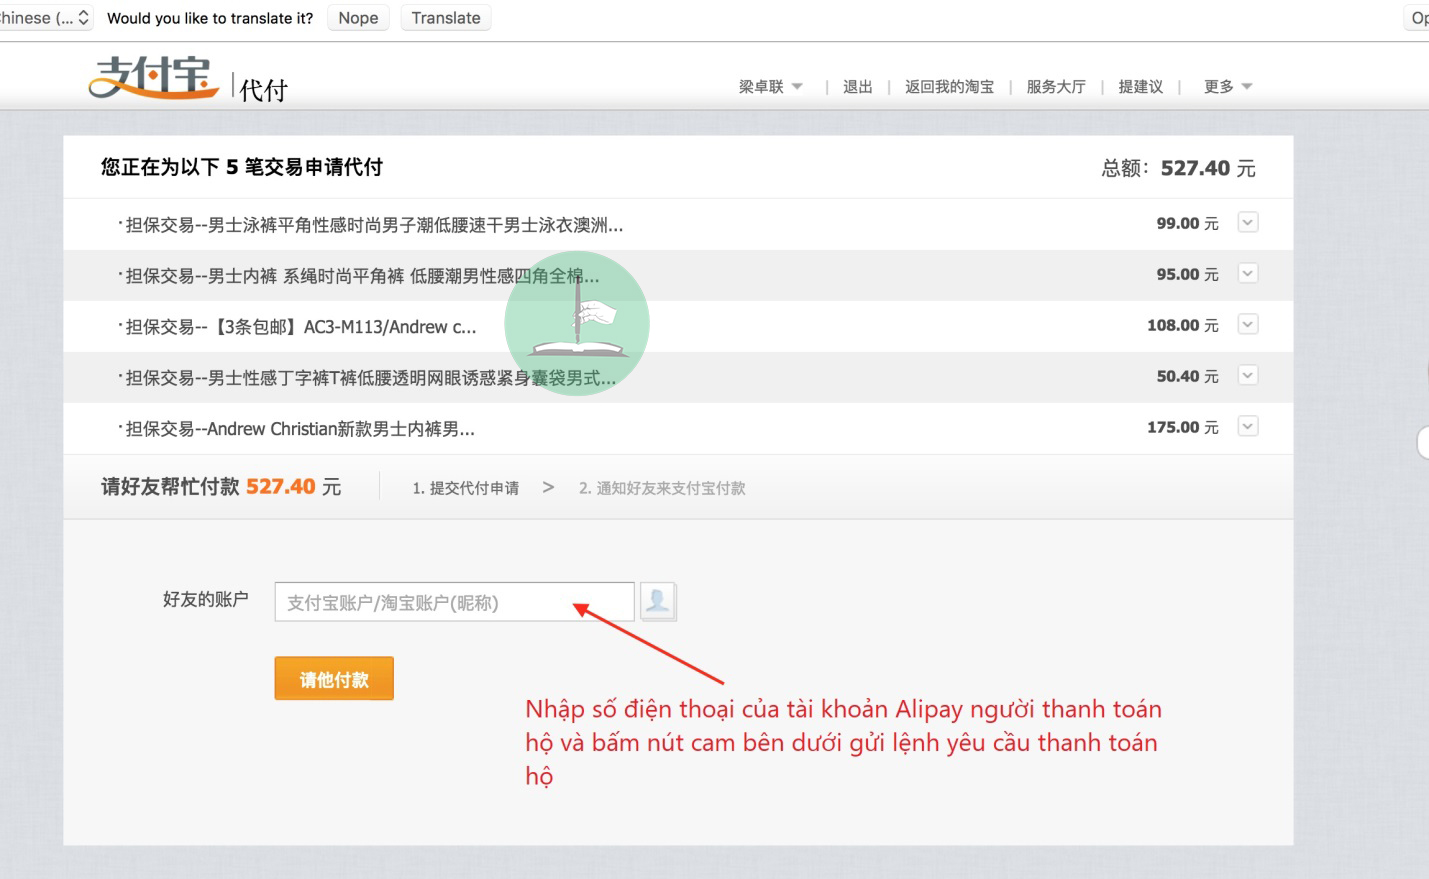Click 退出 to log out

point(857,87)
